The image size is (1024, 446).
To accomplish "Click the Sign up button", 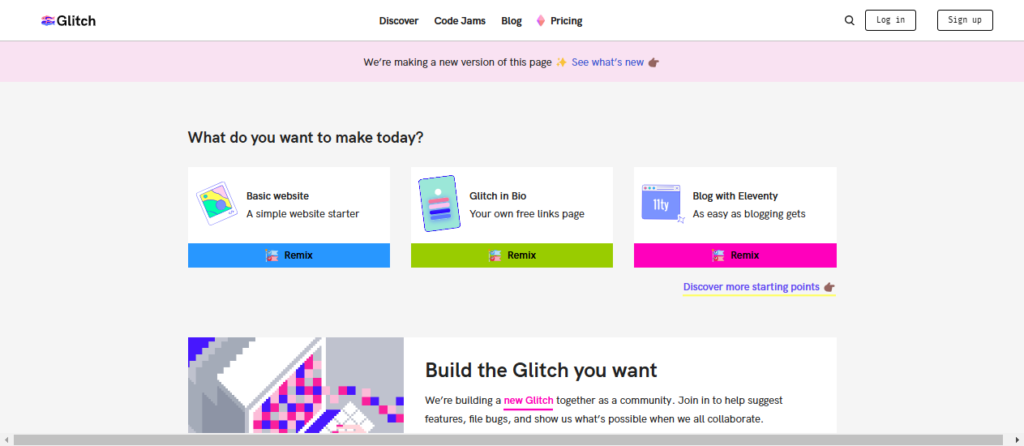I will (965, 20).
